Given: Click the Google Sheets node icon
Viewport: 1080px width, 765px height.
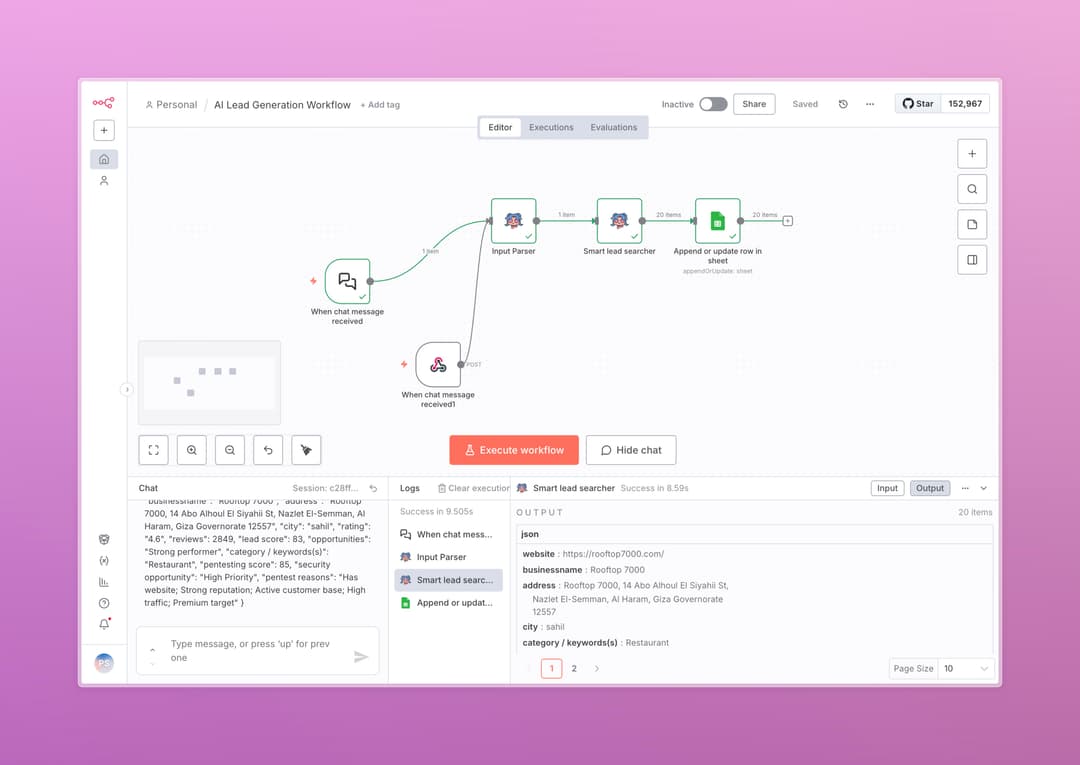Looking at the screenshot, I should (717, 221).
